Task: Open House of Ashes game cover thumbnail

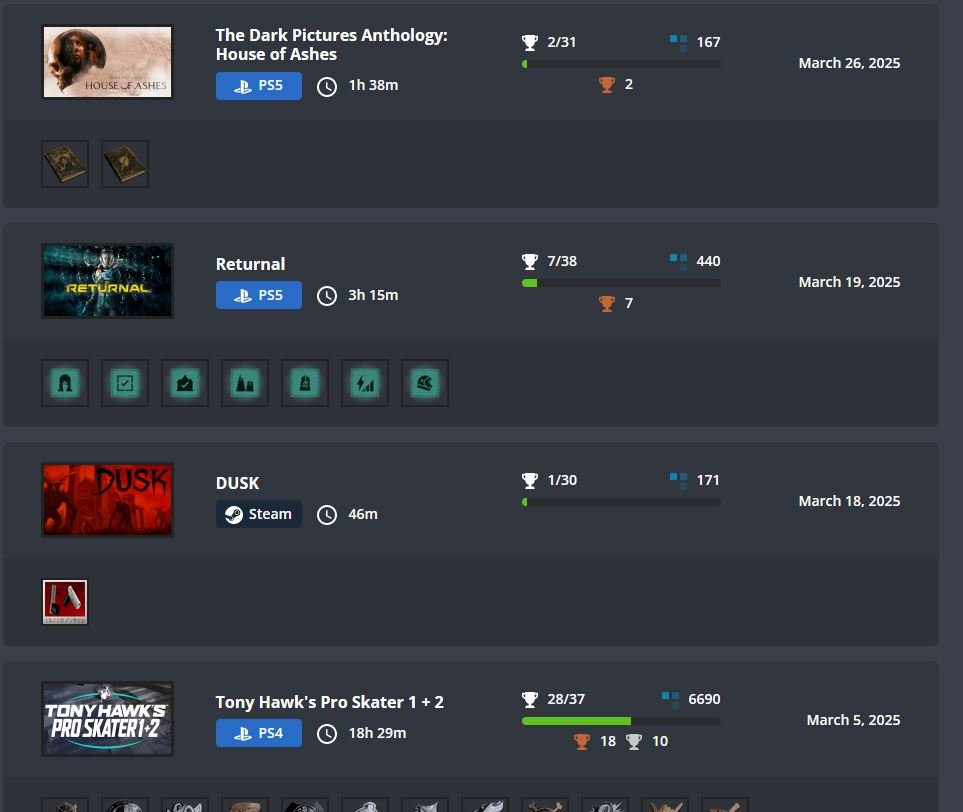Action: pos(107,62)
